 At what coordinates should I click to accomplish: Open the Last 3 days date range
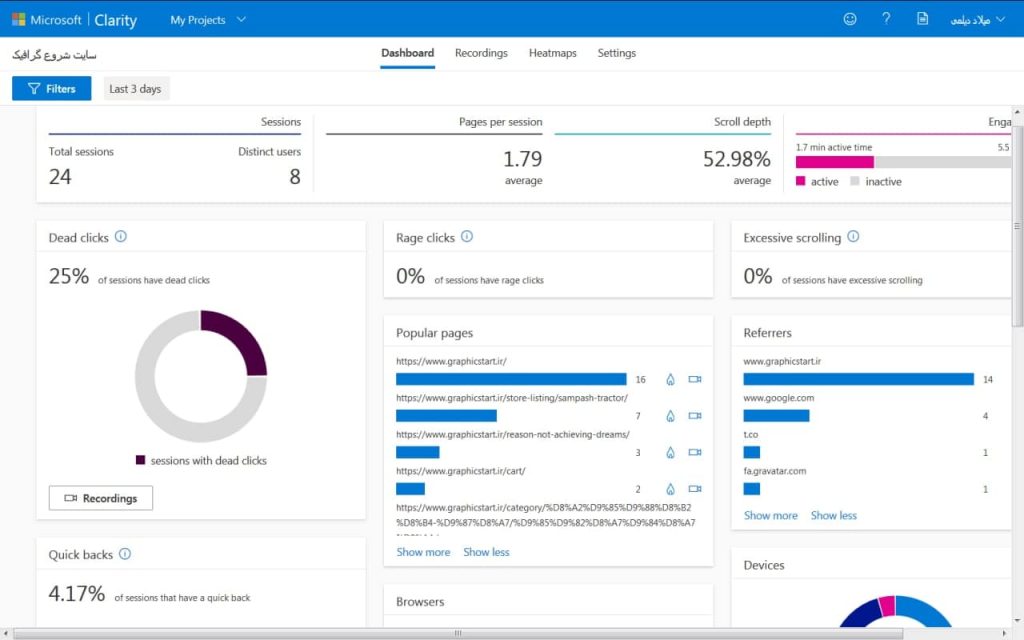[x=136, y=89]
